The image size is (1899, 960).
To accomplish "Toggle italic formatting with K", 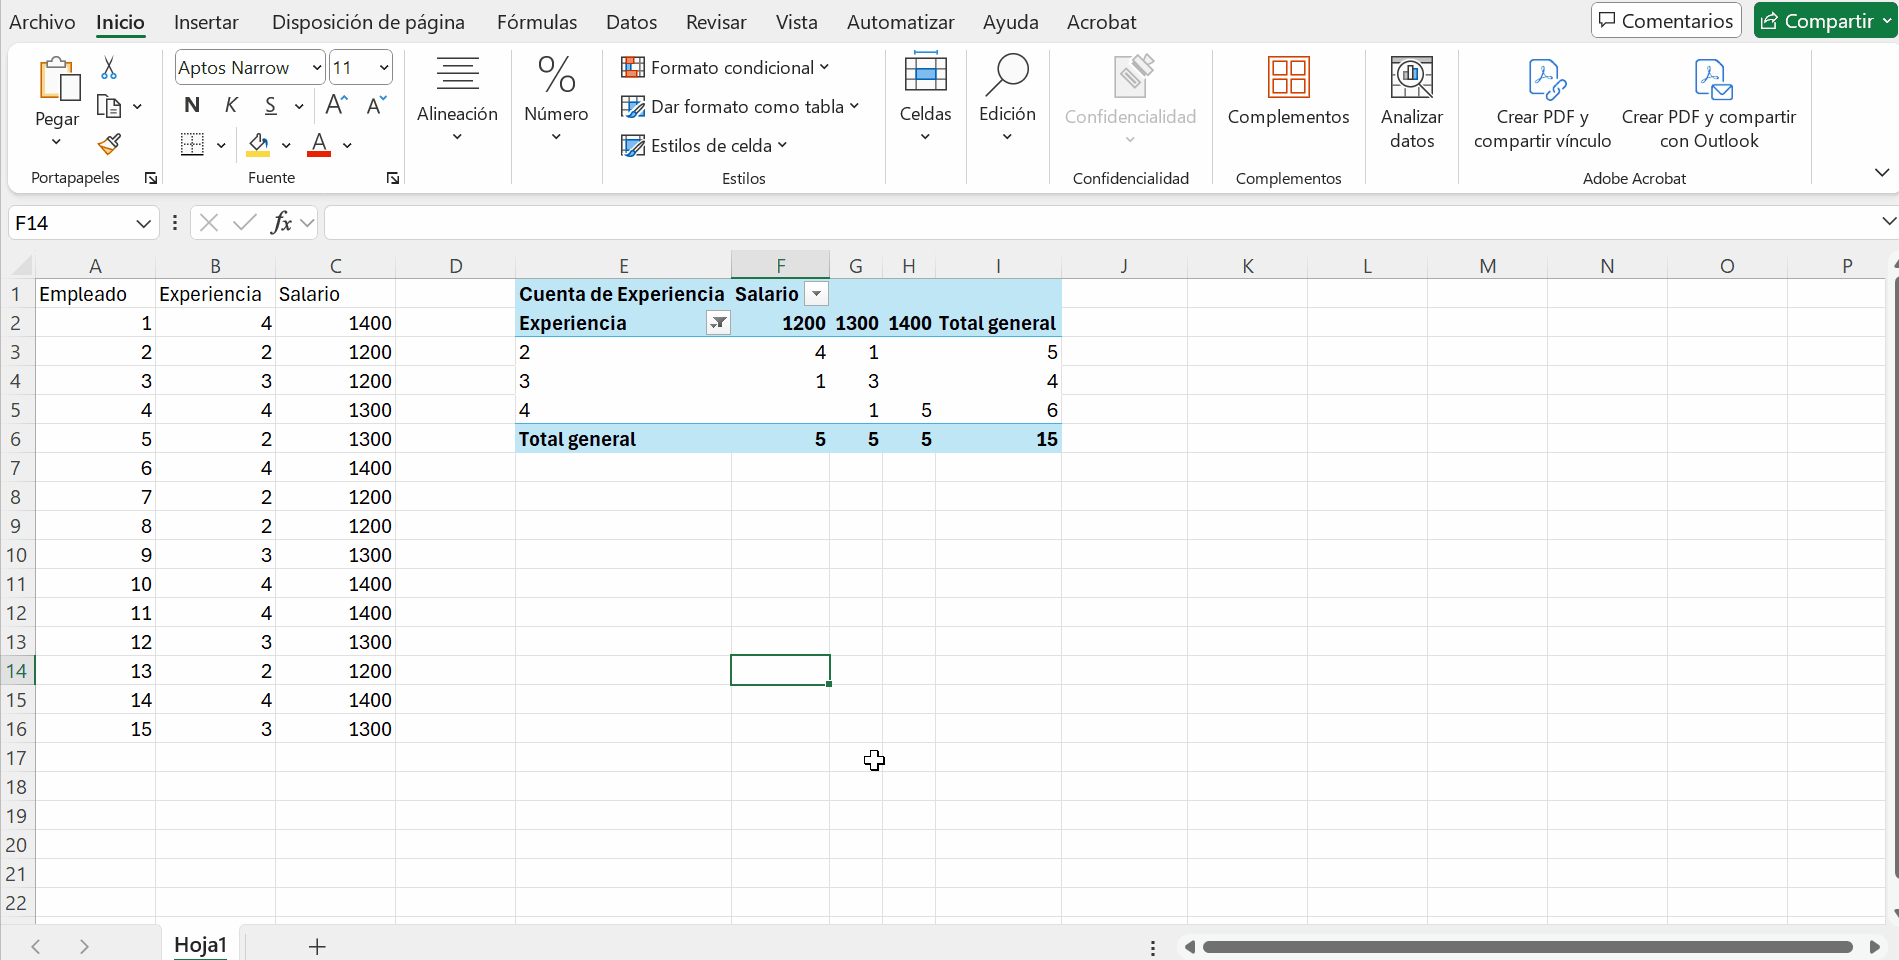I will click(x=231, y=105).
